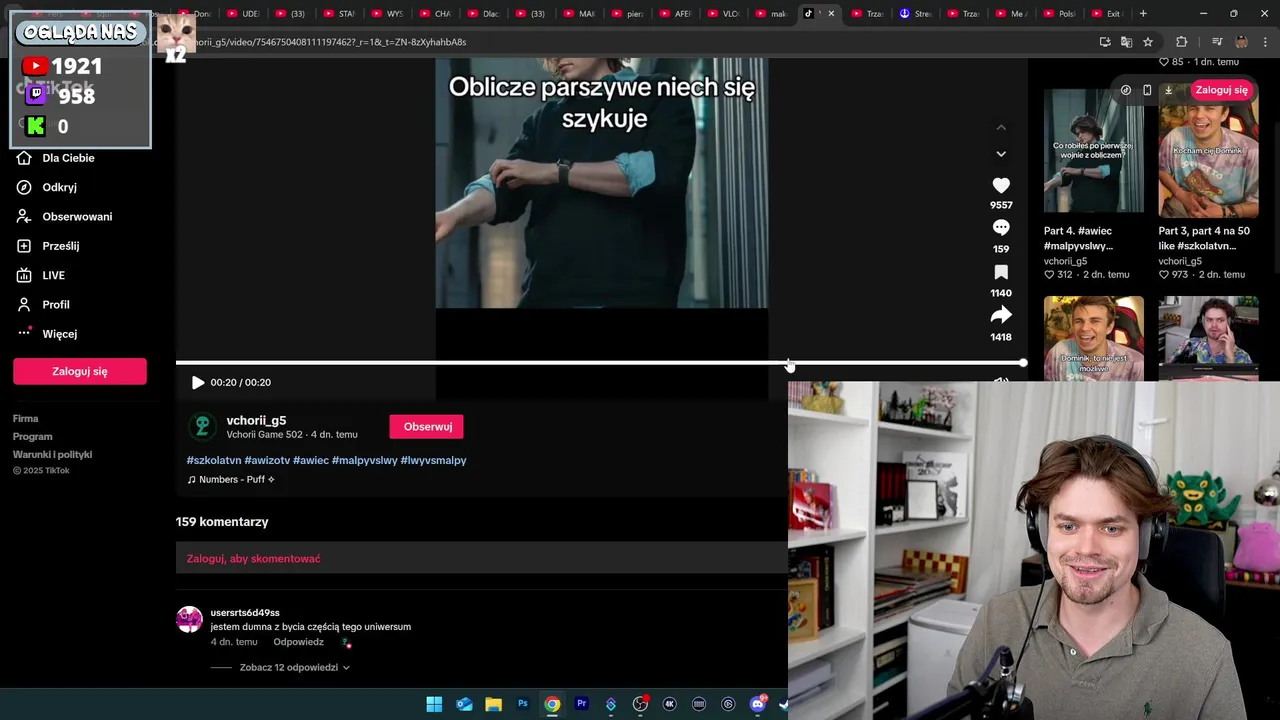This screenshot has height=720, width=1280.
Task: Open #szkolatvn hashtag
Action: pyautogui.click(x=214, y=460)
